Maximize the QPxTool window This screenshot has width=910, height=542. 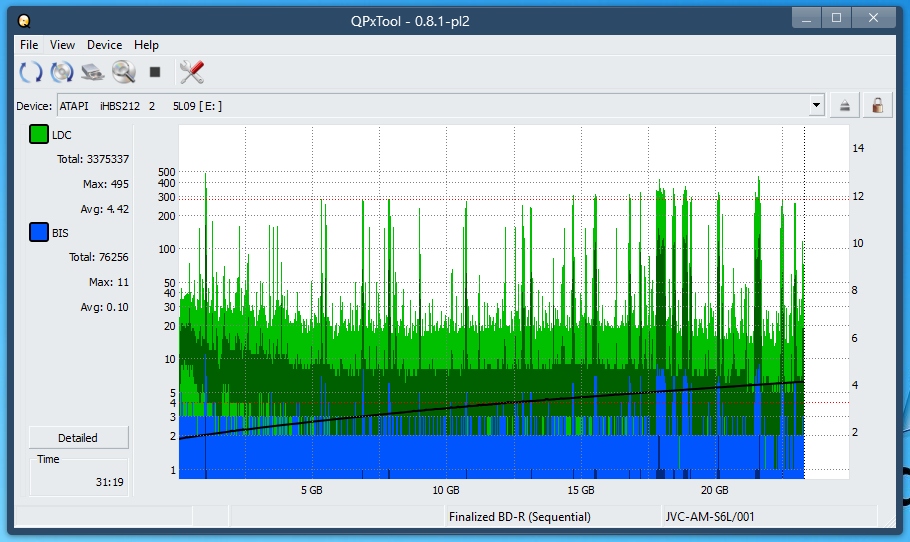click(x=836, y=17)
